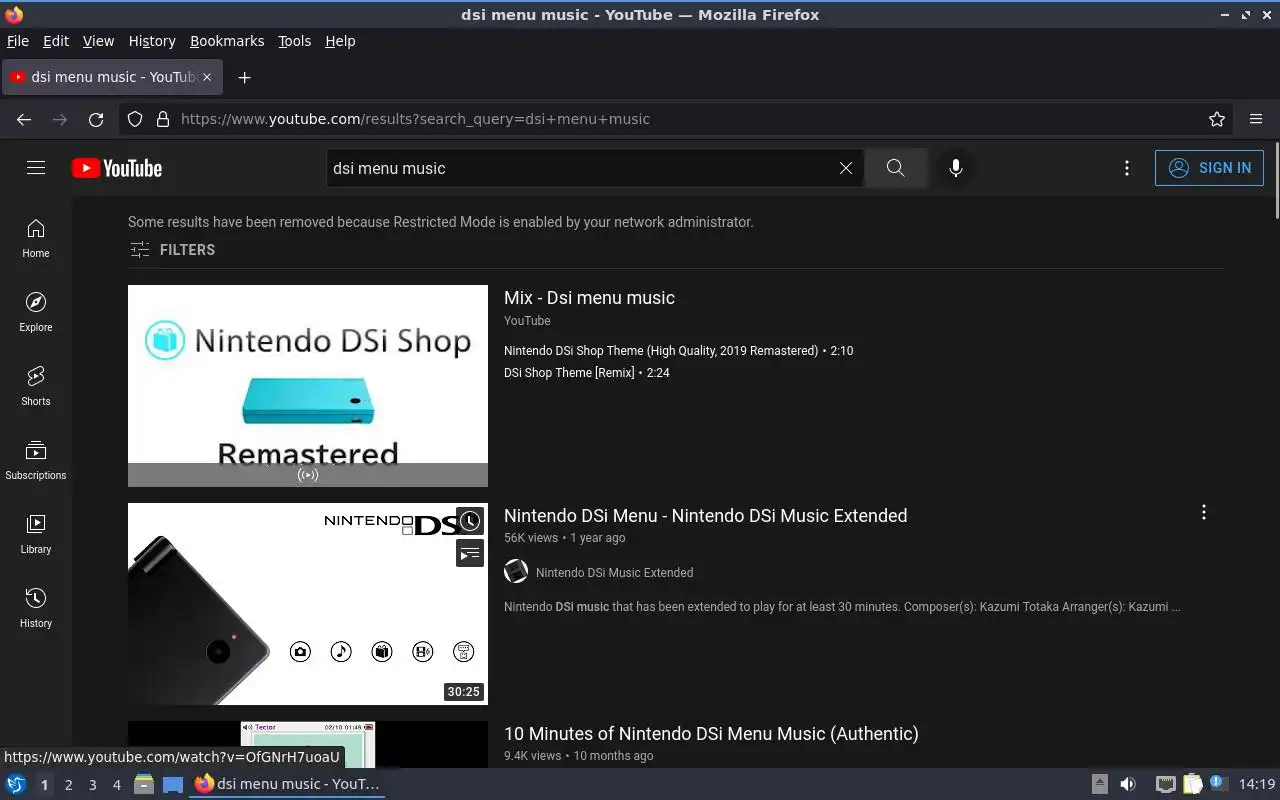Click the SIGN IN button
Viewport: 1280px width, 800px height.
point(1209,168)
